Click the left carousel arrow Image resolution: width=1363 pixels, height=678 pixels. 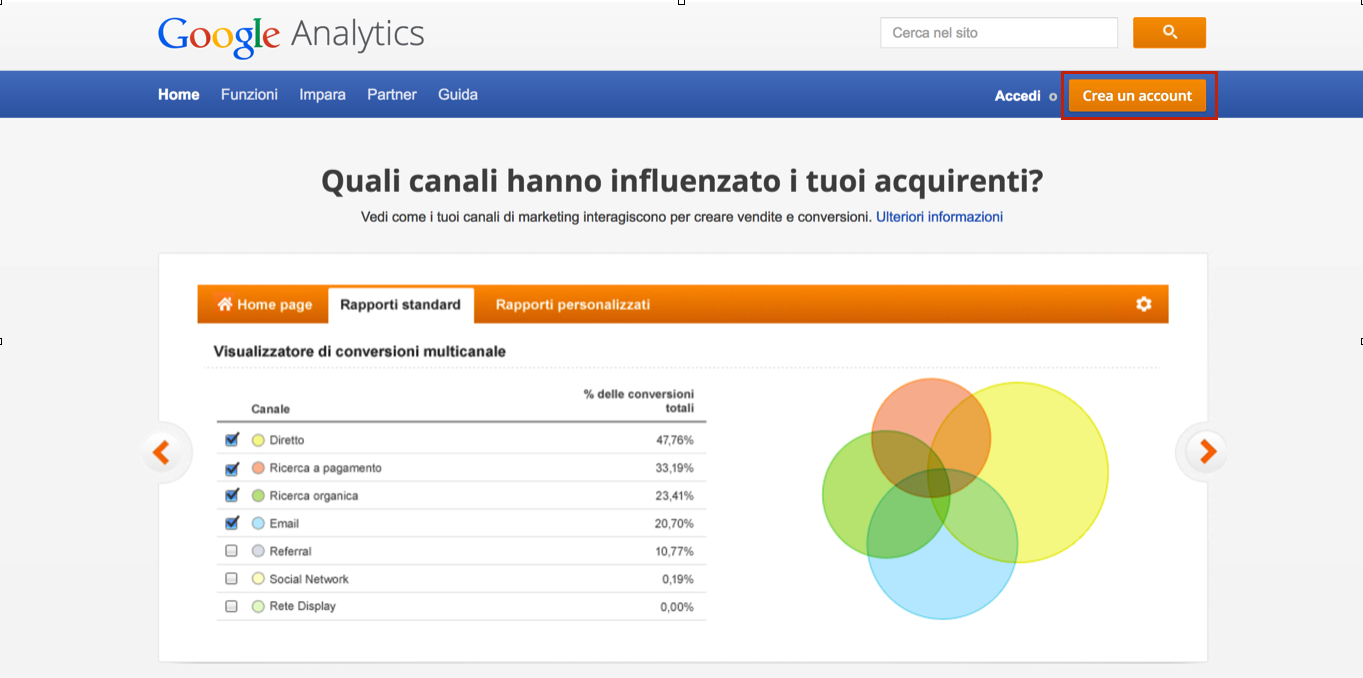click(163, 452)
